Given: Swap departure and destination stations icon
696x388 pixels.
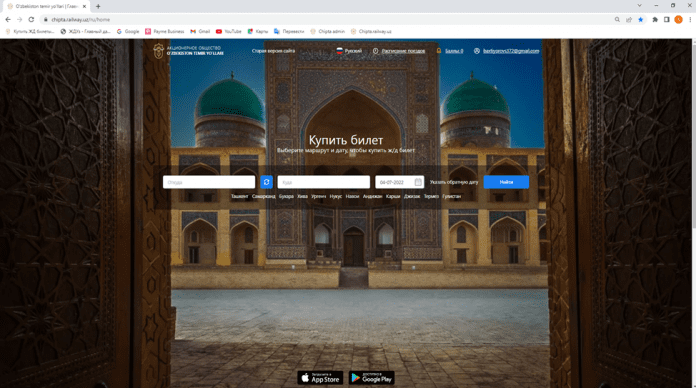Looking at the screenshot, I should (266, 182).
